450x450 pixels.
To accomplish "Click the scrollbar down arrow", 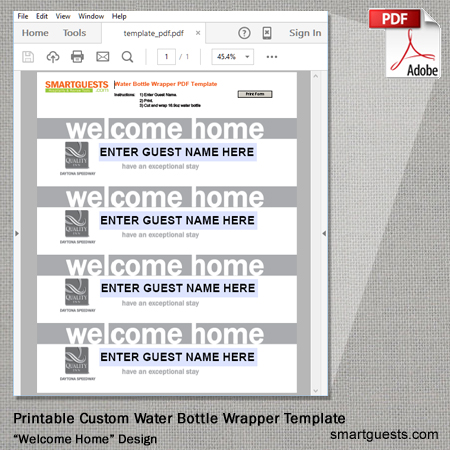I will 316,391.
